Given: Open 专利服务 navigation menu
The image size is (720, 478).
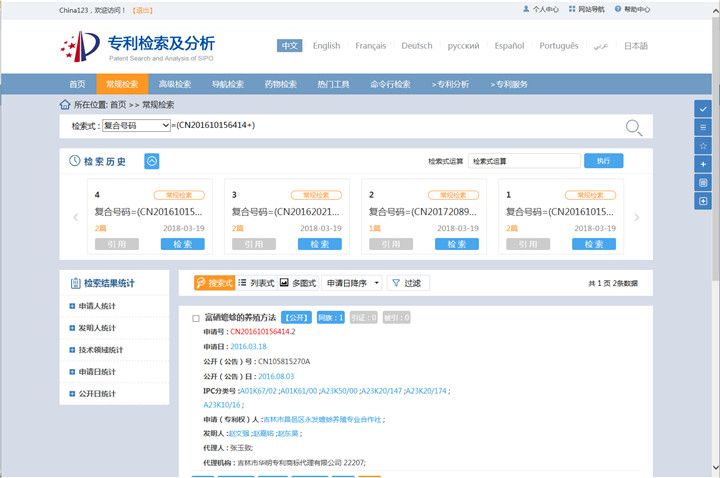Looking at the screenshot, I should coord(509,84).
